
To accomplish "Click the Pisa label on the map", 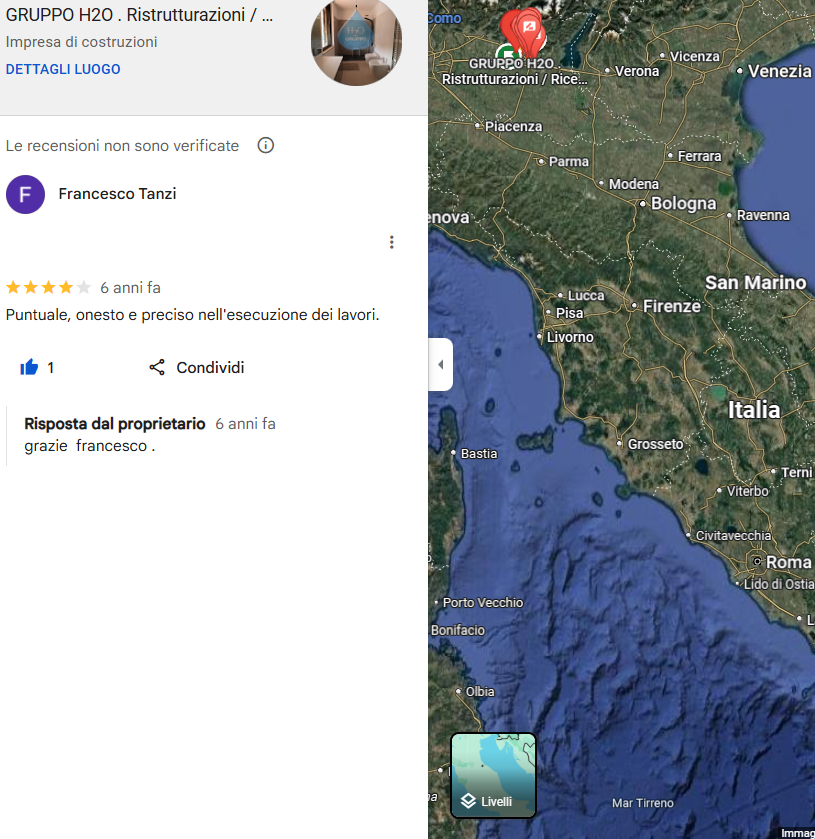I will (569, 313).
